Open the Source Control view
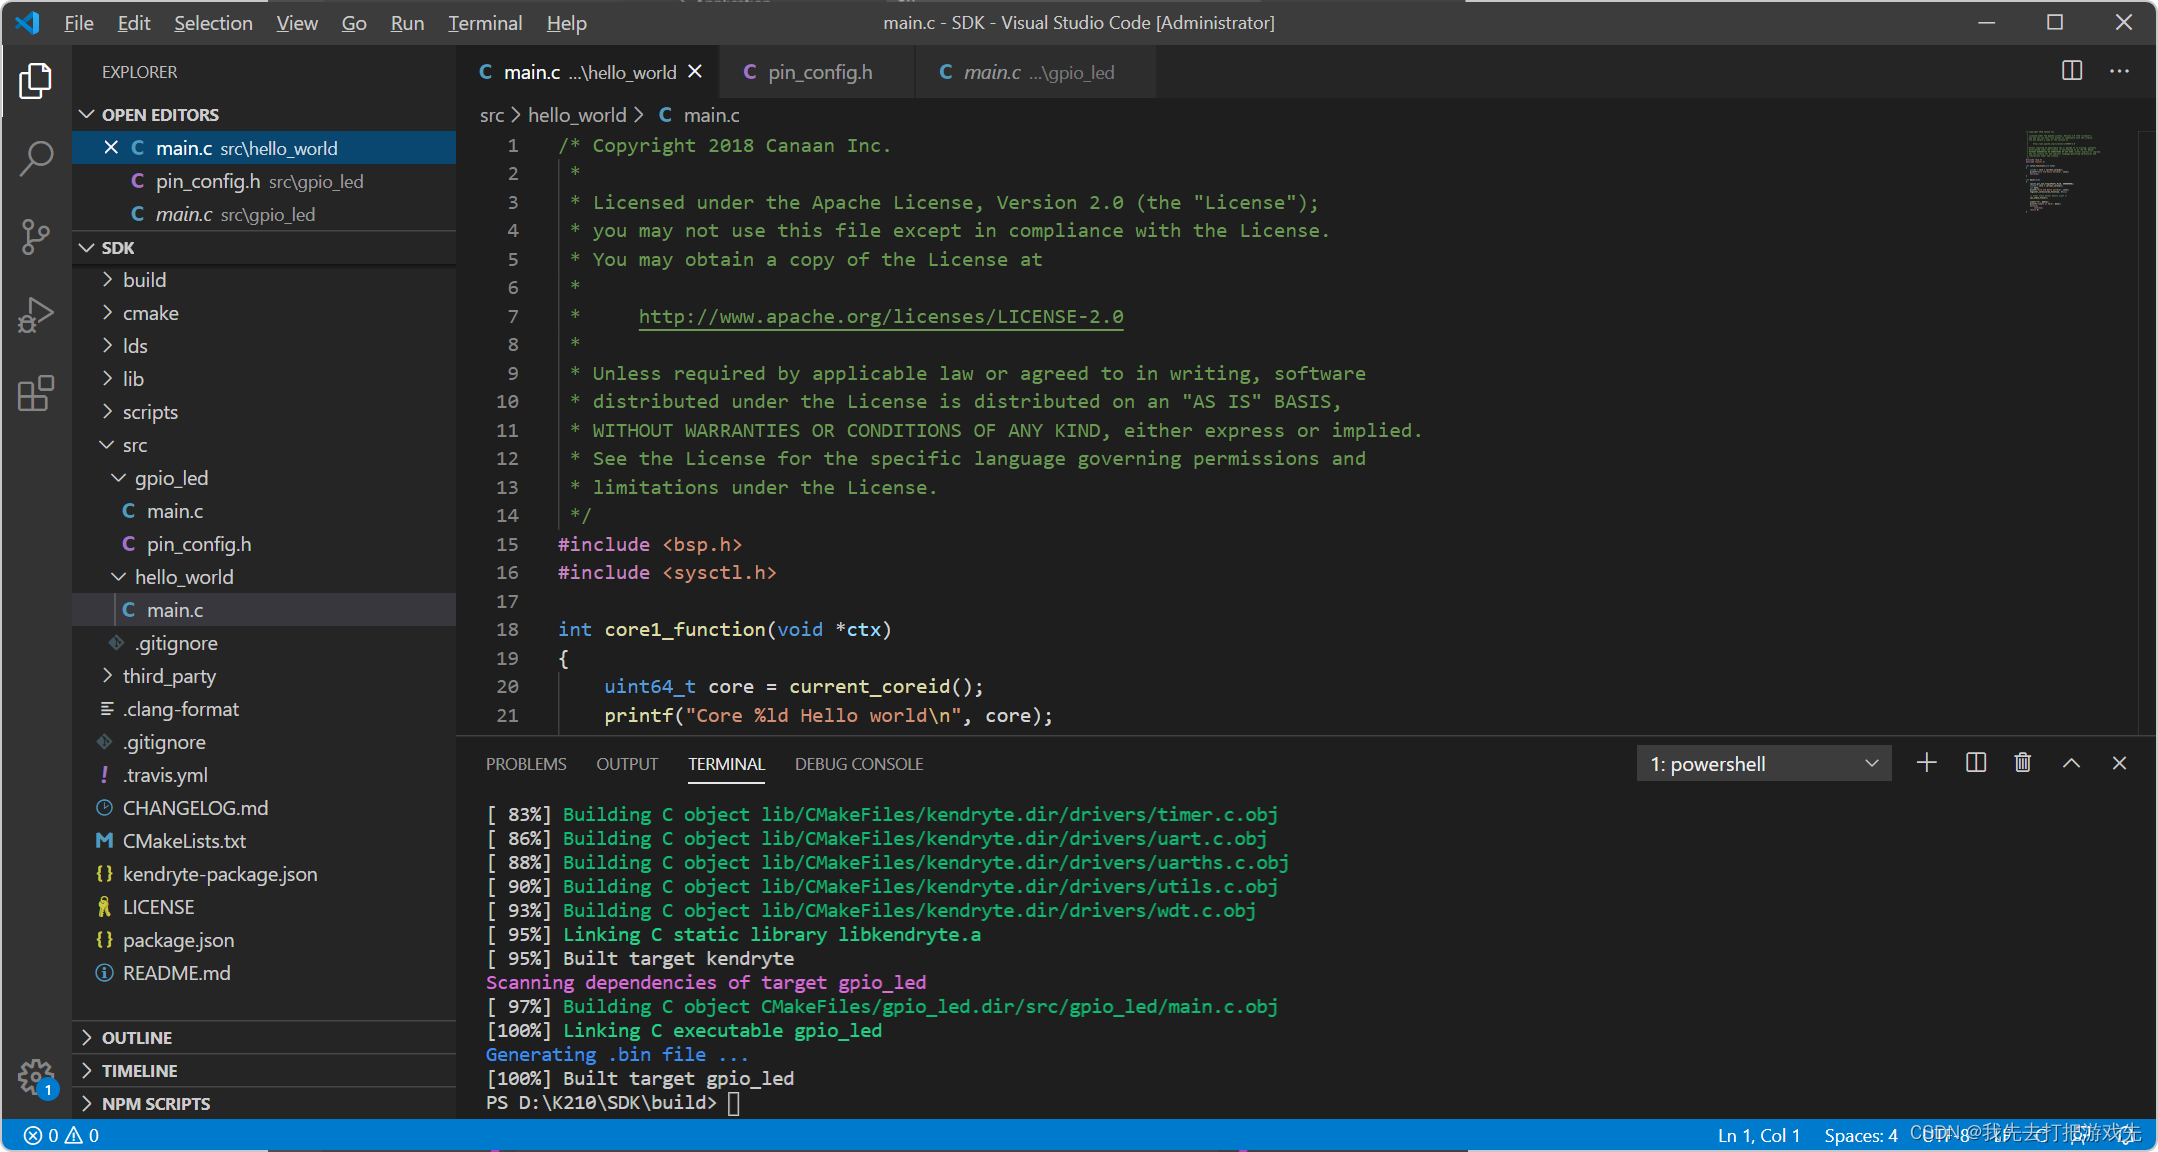 pos(36,237)
